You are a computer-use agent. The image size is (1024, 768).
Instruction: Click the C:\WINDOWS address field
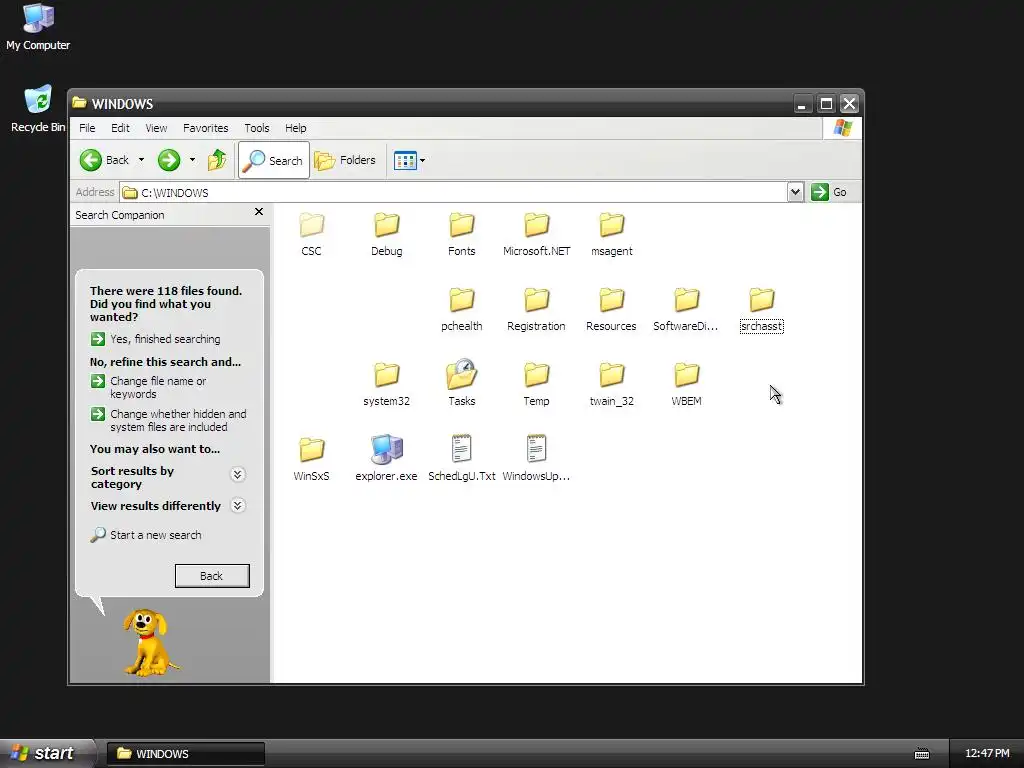tap(454, 192)
